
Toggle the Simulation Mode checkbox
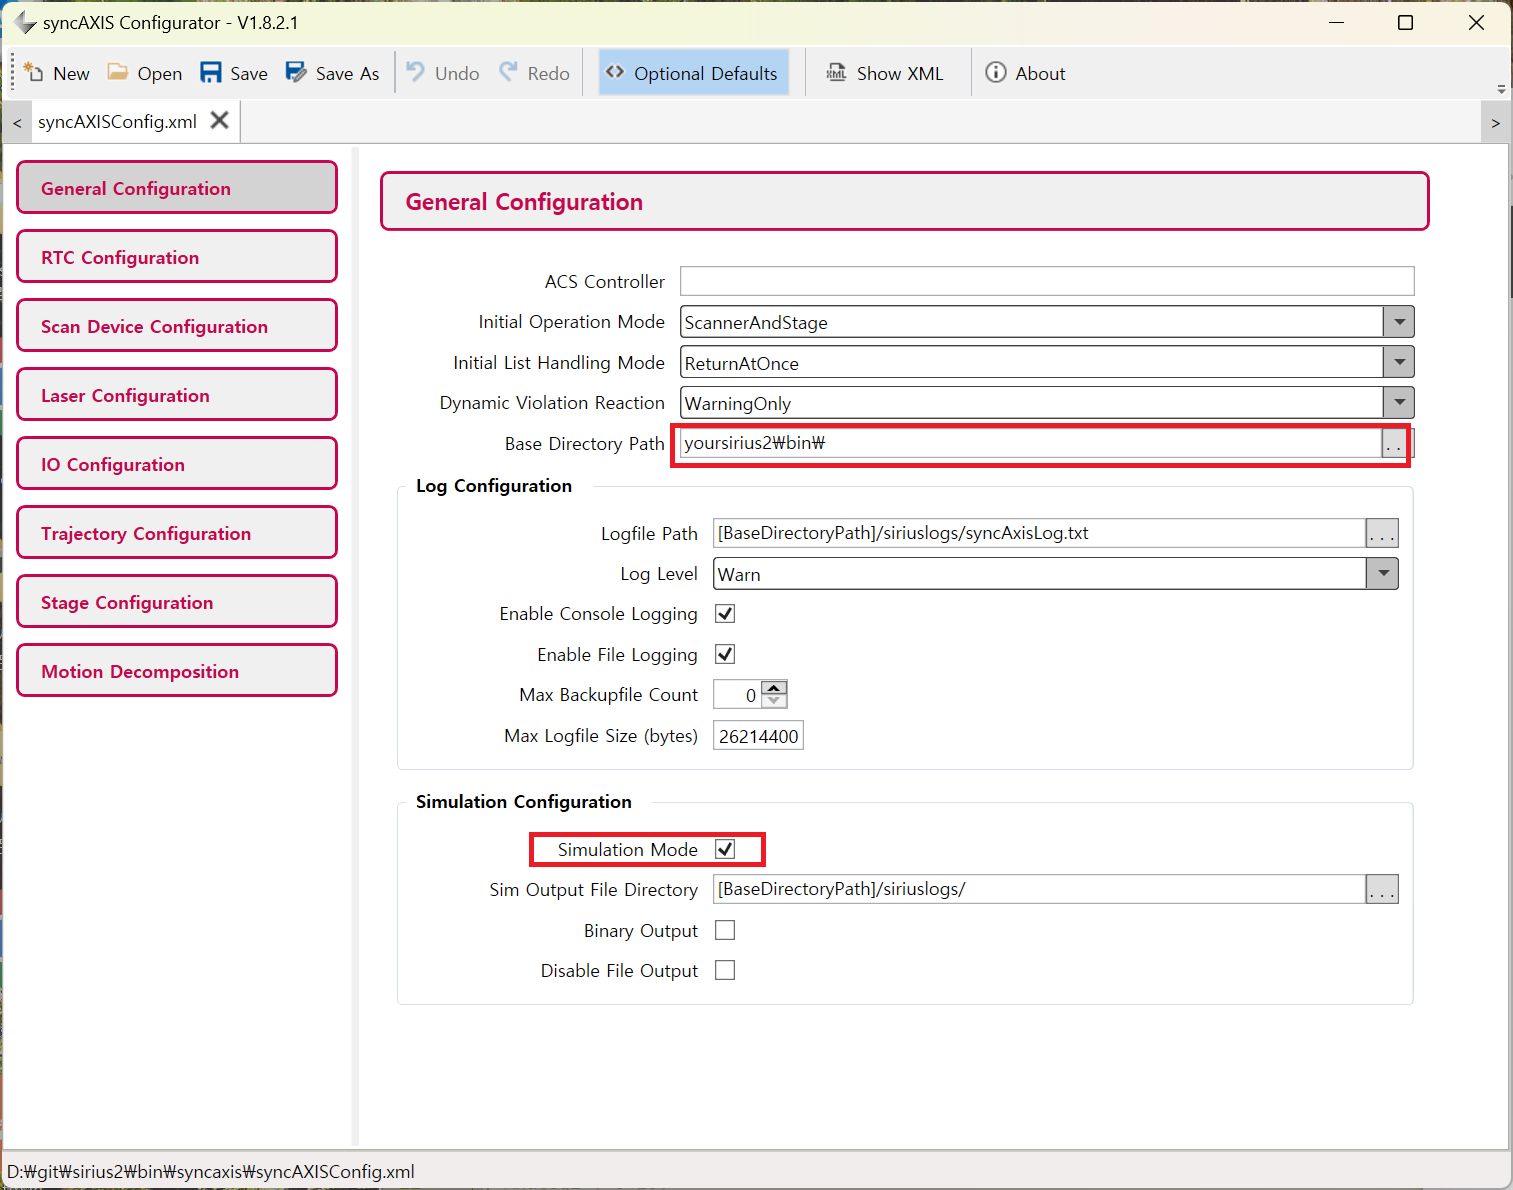pyautogui.click(x=725, y=849)
